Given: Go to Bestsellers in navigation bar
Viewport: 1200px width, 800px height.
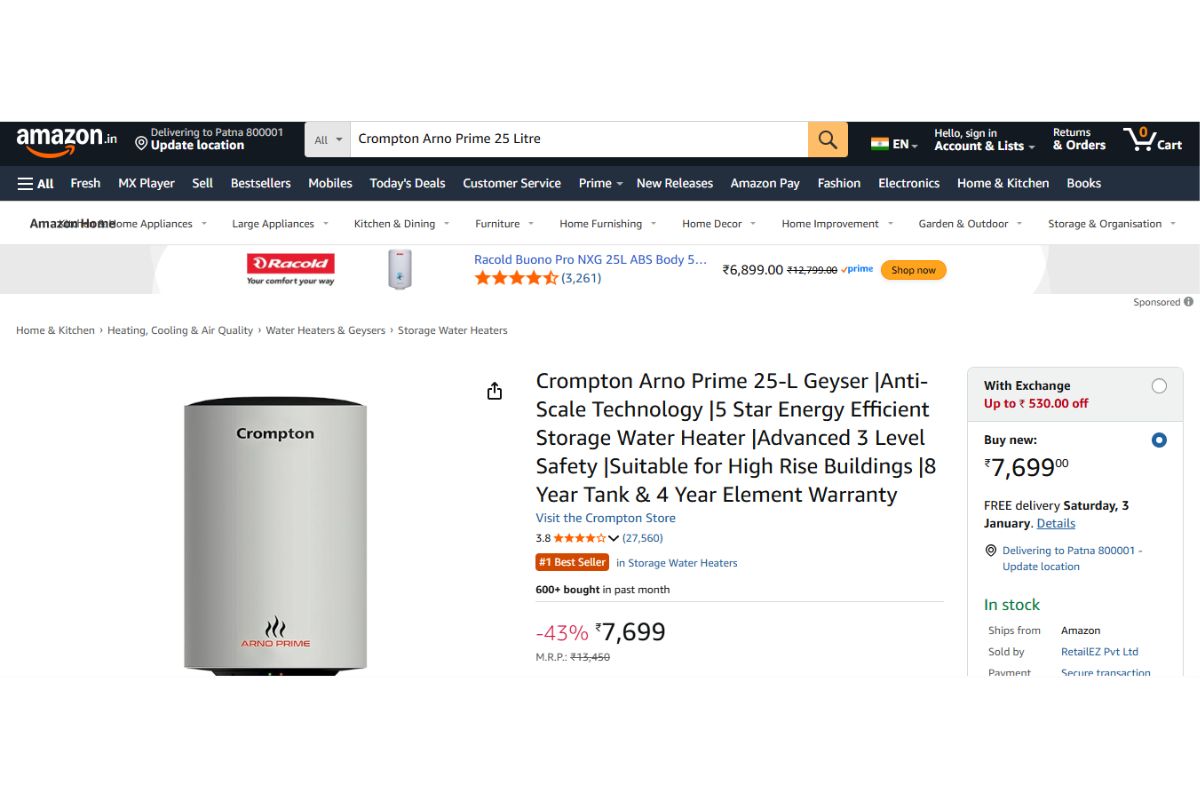Looking at the screenshot, I should pos(260,183).
